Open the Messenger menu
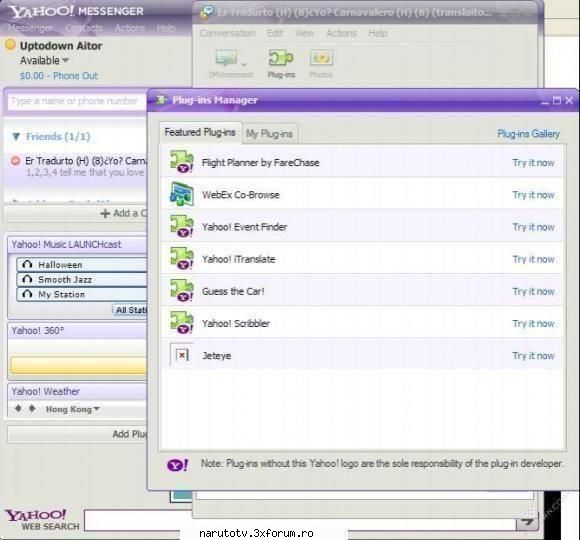The width and height of the screenshot is (580, 540). [x=30, y=28]
